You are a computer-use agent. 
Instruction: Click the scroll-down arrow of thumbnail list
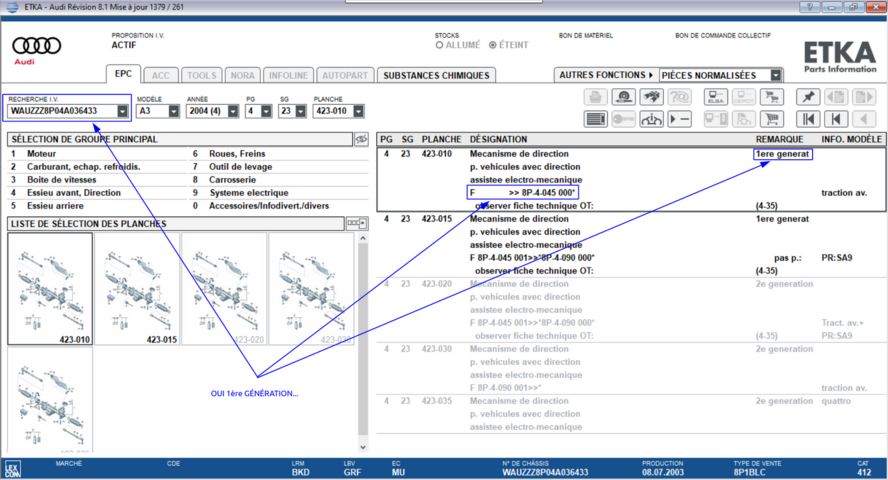point(363,447)
